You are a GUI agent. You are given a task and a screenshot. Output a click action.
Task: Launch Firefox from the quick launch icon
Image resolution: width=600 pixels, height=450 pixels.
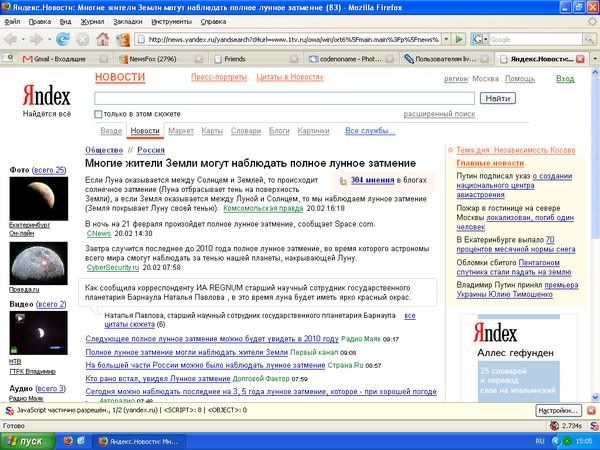tap(68, 441)
